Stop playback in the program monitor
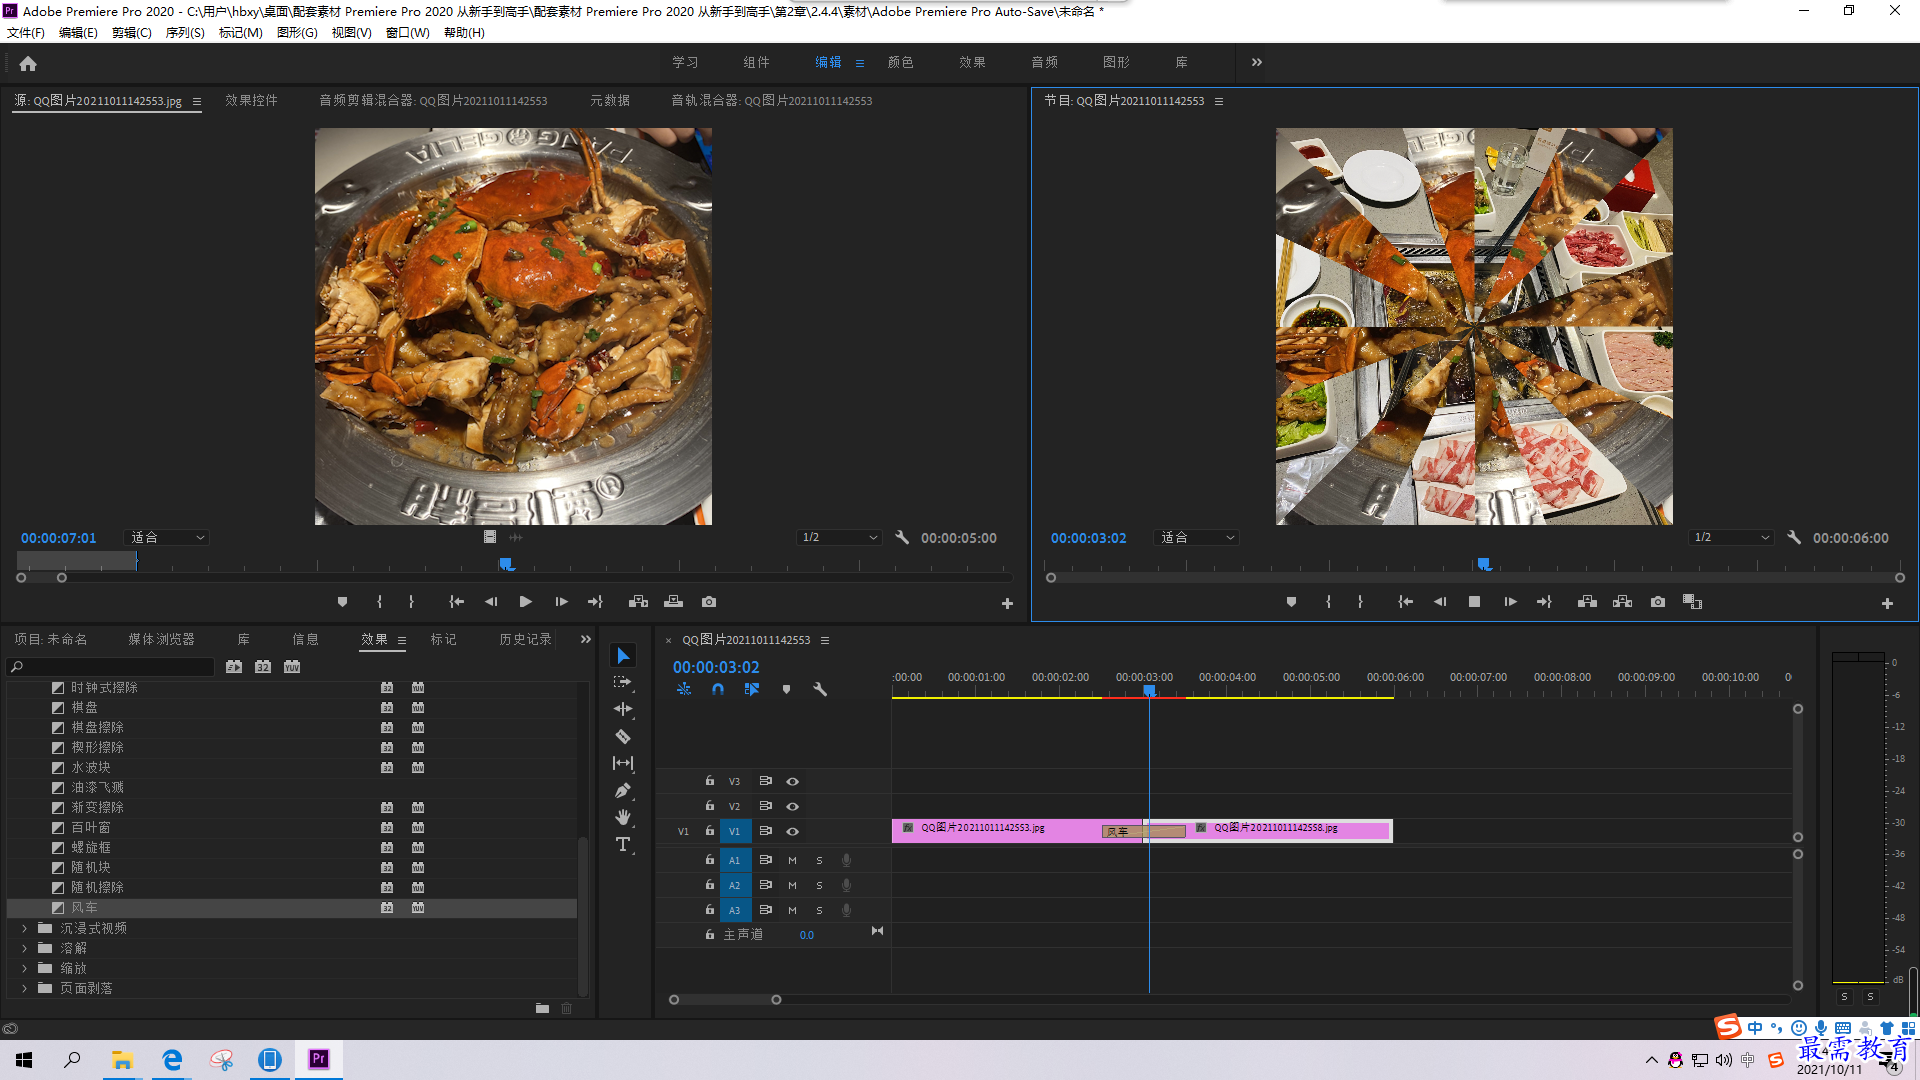Image resolution: width=1920 pixels, height=1080 pixels. (x=1474, y=602)
